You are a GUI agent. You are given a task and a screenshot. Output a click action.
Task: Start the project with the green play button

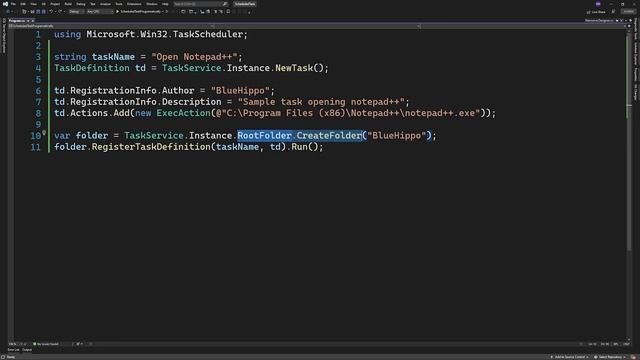point(118,11)
